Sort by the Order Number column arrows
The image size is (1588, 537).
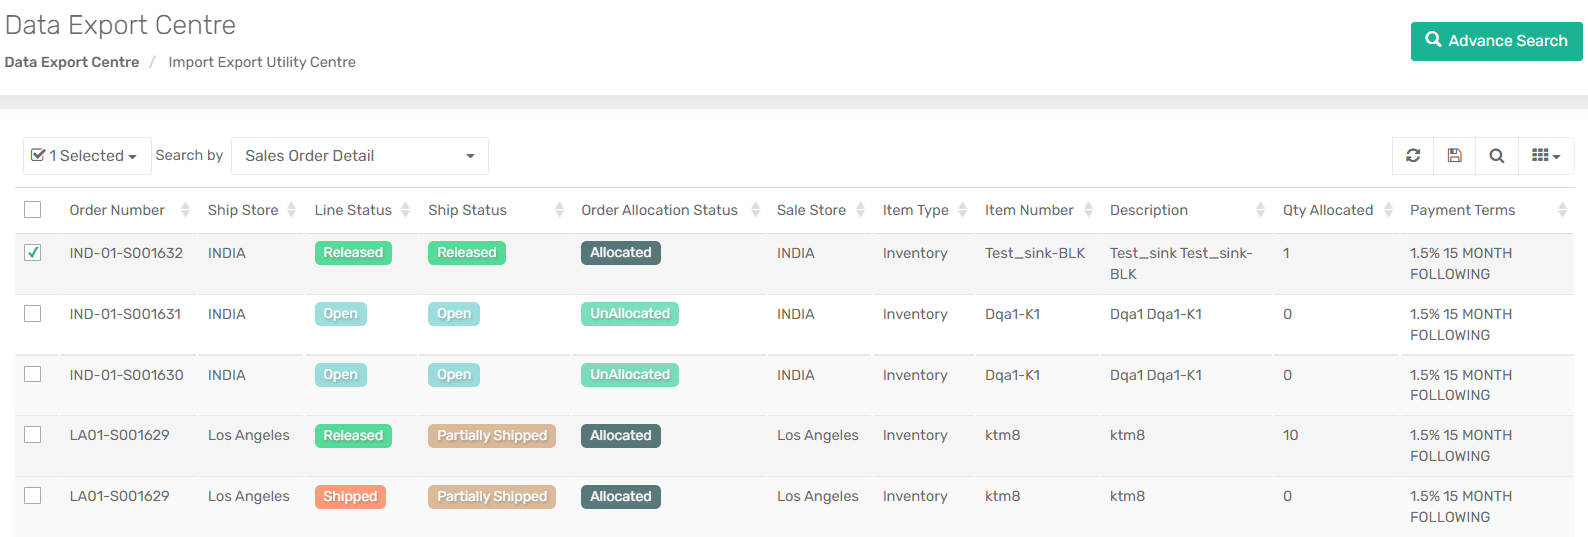point(185,210)
